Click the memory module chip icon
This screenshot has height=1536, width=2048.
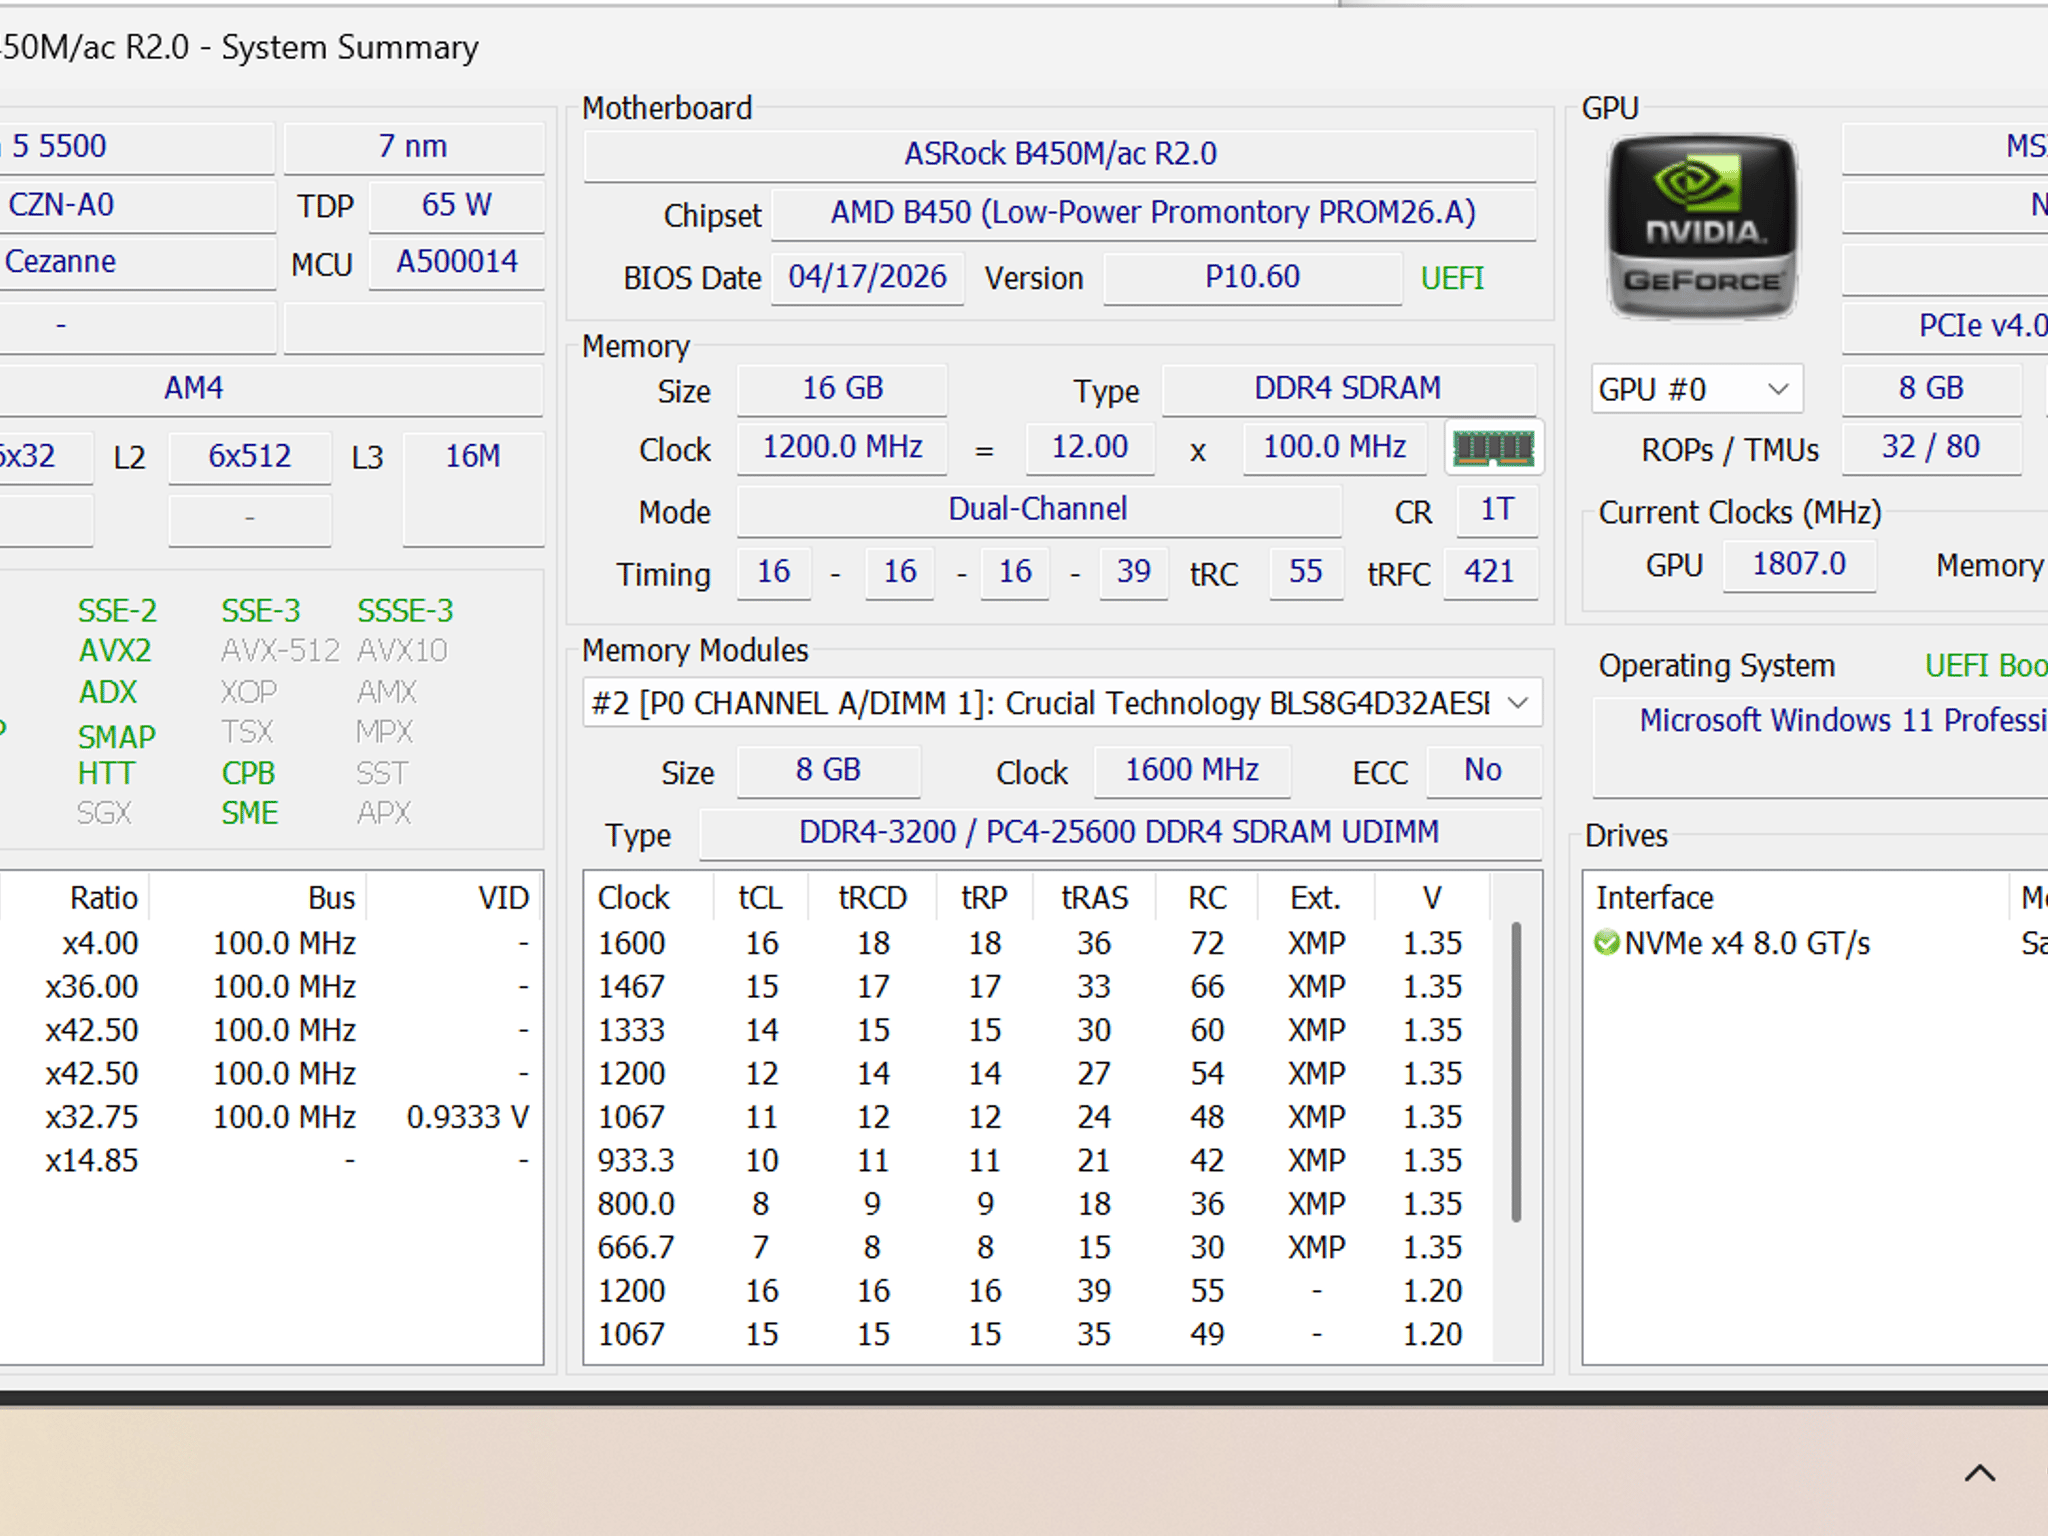click(1494, 448)
